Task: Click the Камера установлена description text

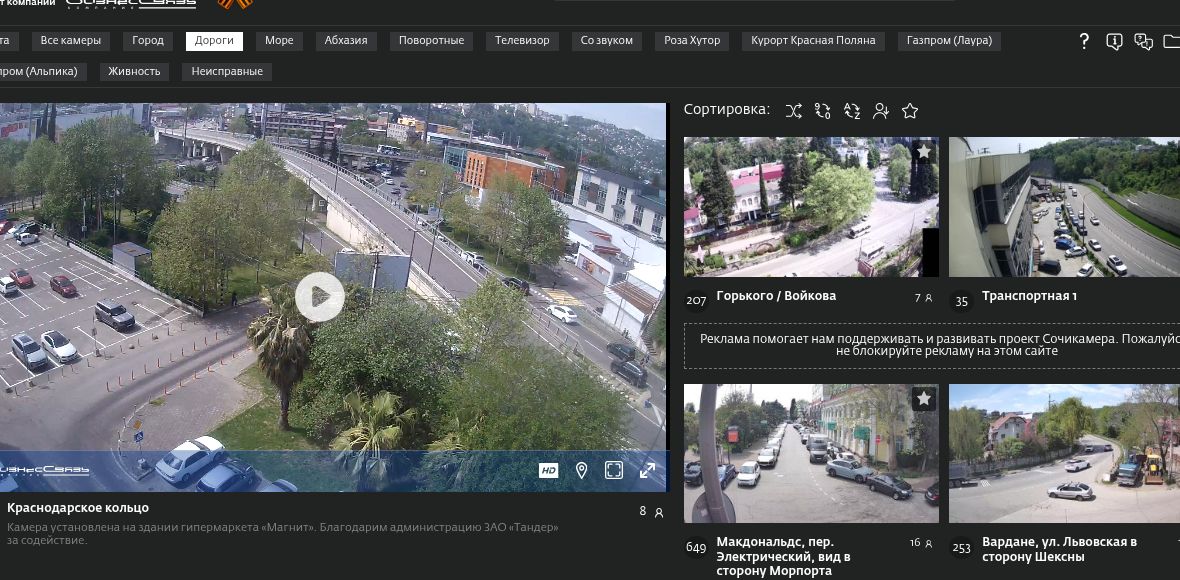Action: click(x=283, y=533)
